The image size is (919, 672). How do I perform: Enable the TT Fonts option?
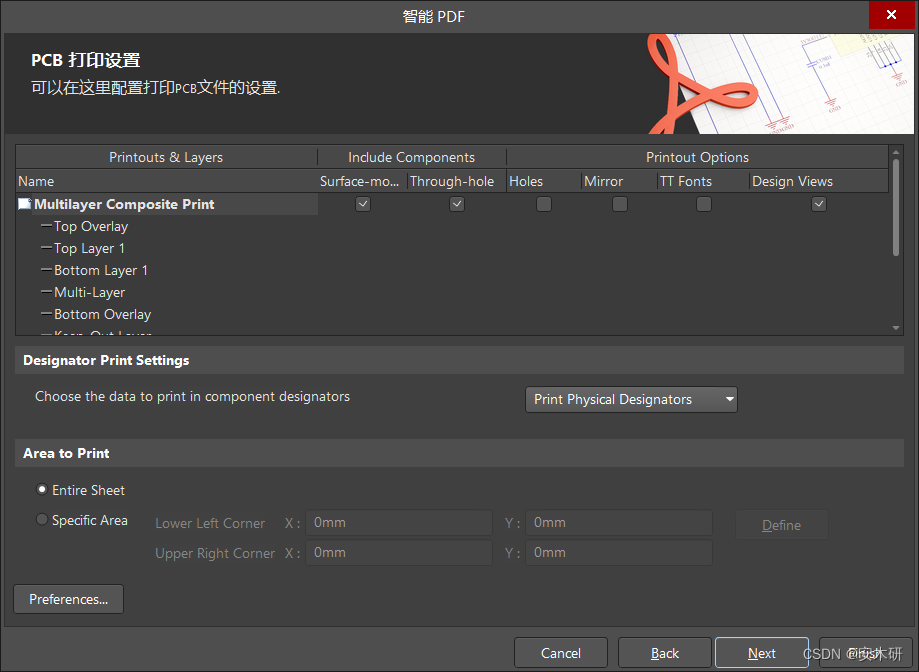tap(703, 204)
